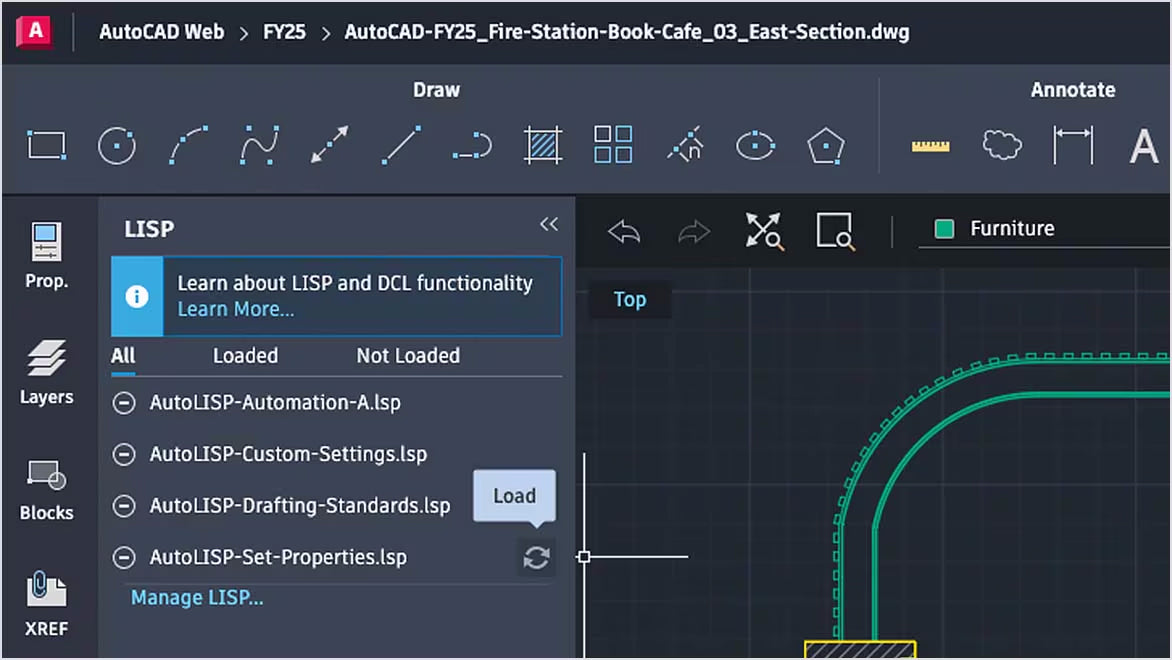The width and height of the screenshot is (1172, 660).
Task: Collapse the LISP panel with double chevron
Action: pyautogui.click(x=549, y=224)
